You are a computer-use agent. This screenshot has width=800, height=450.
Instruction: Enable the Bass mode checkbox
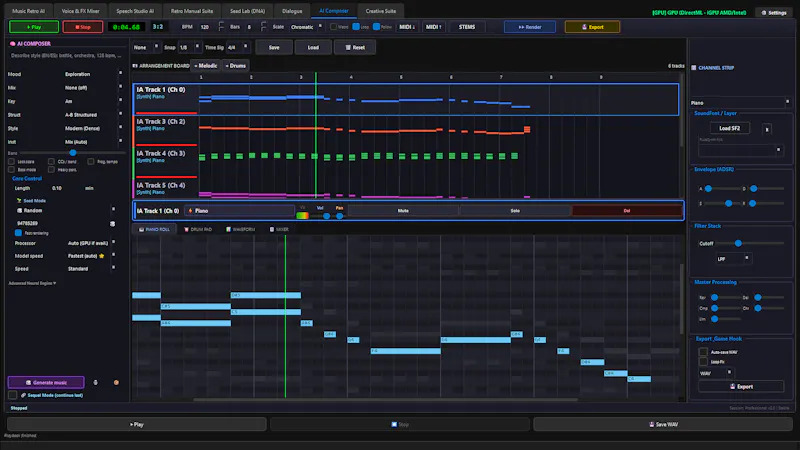(11, 170)
